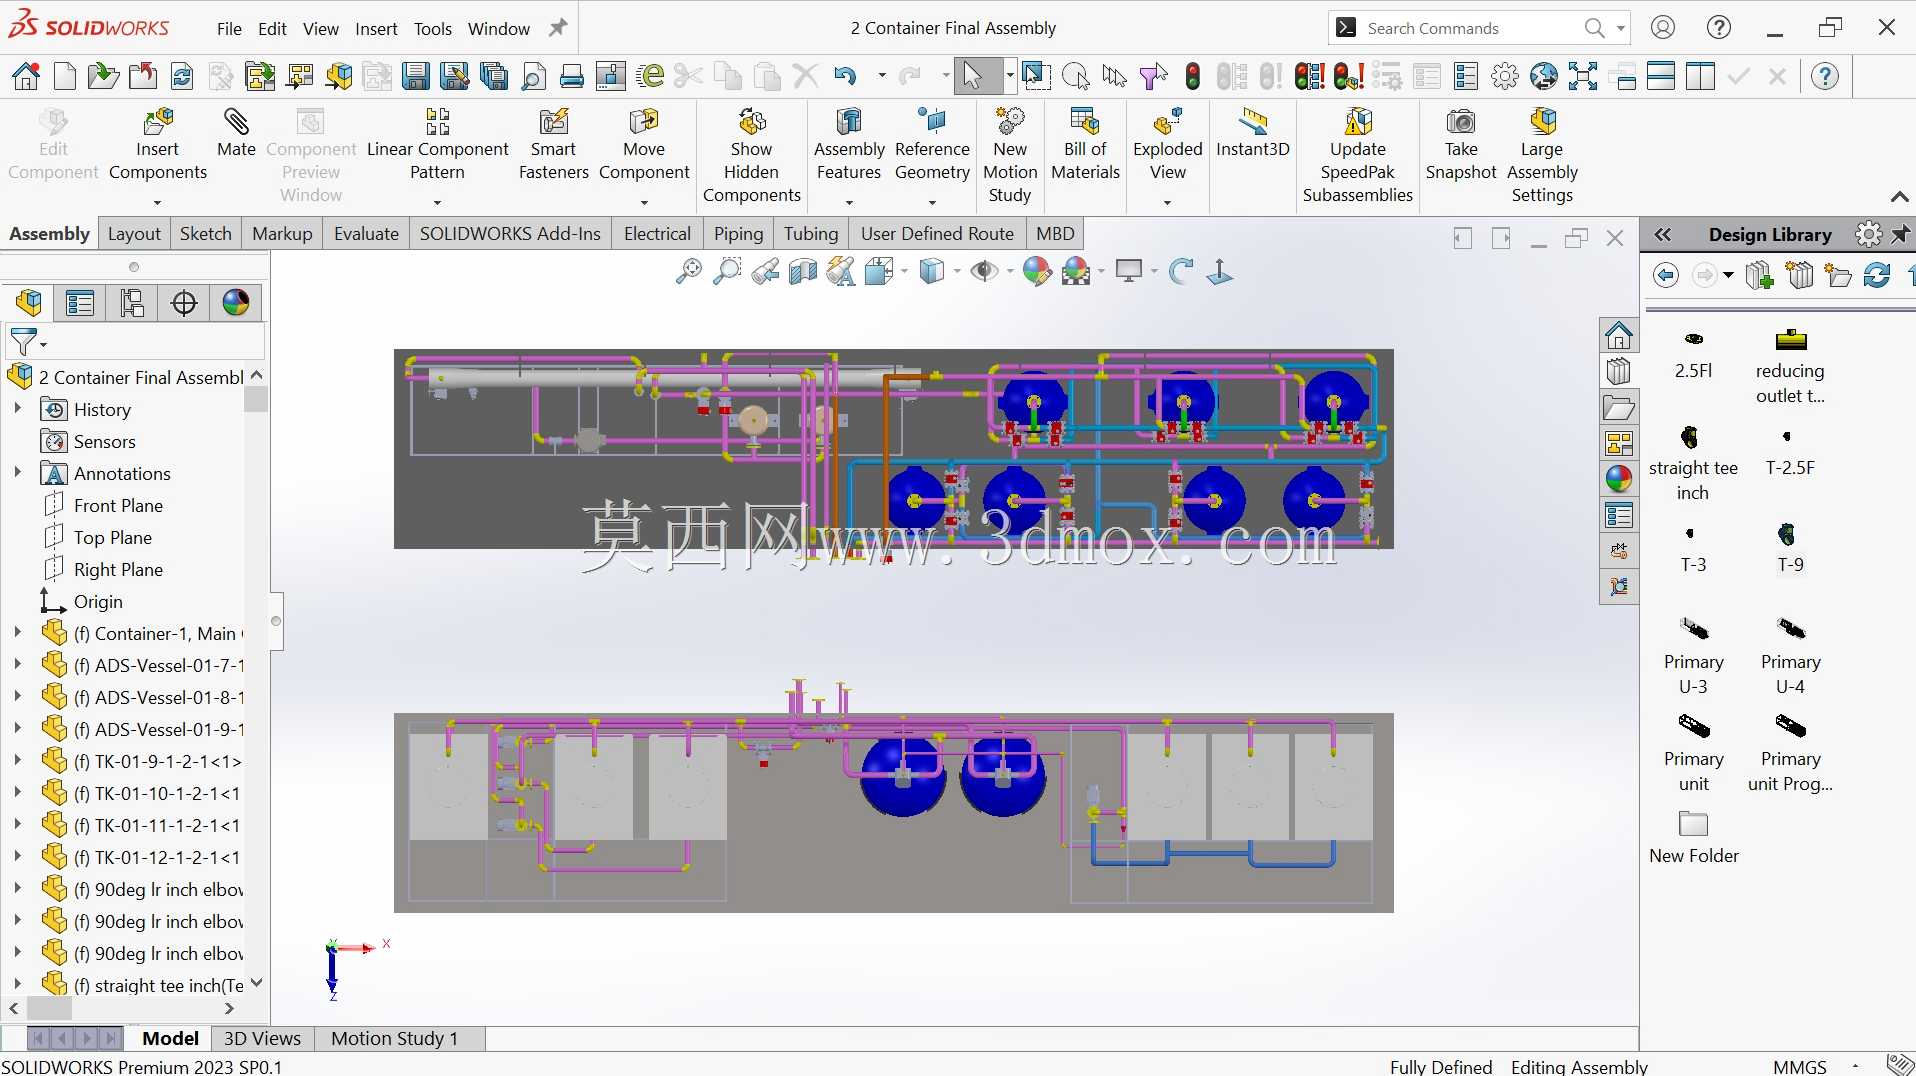Open Appearances tab in task pane

click(x=1619, y=479)
